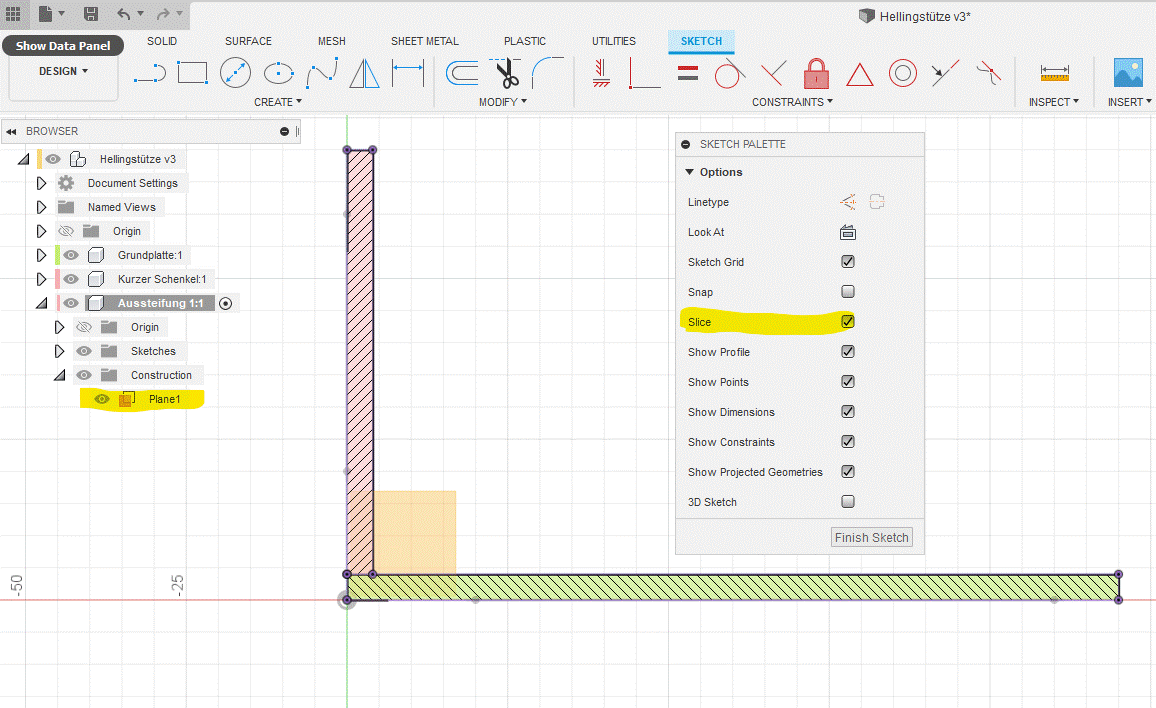The image size is (1156, 708).
Task: Choose the Fillet tool in Modify
Action: coord(547,72)
